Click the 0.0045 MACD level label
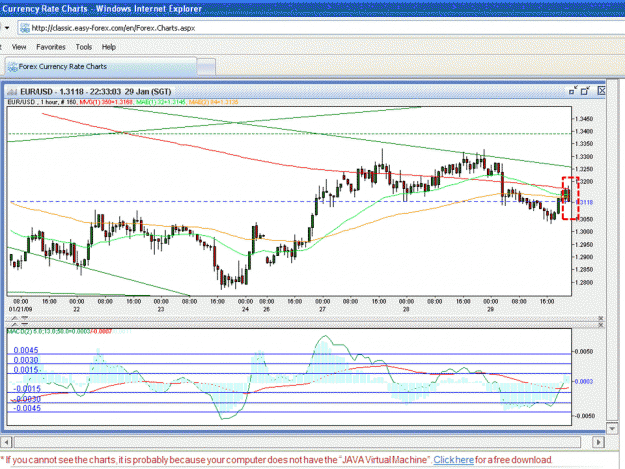Screen dimensions: 625x469 click(26, 350)
